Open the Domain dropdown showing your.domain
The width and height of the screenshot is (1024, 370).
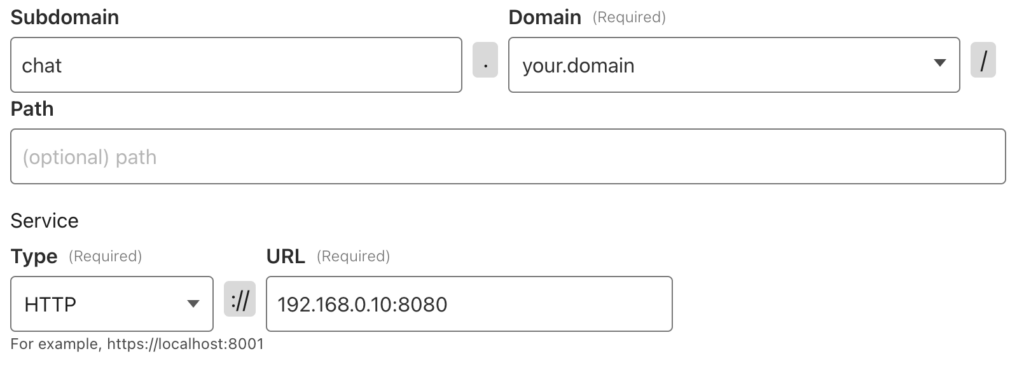click(x=734, y=65)
